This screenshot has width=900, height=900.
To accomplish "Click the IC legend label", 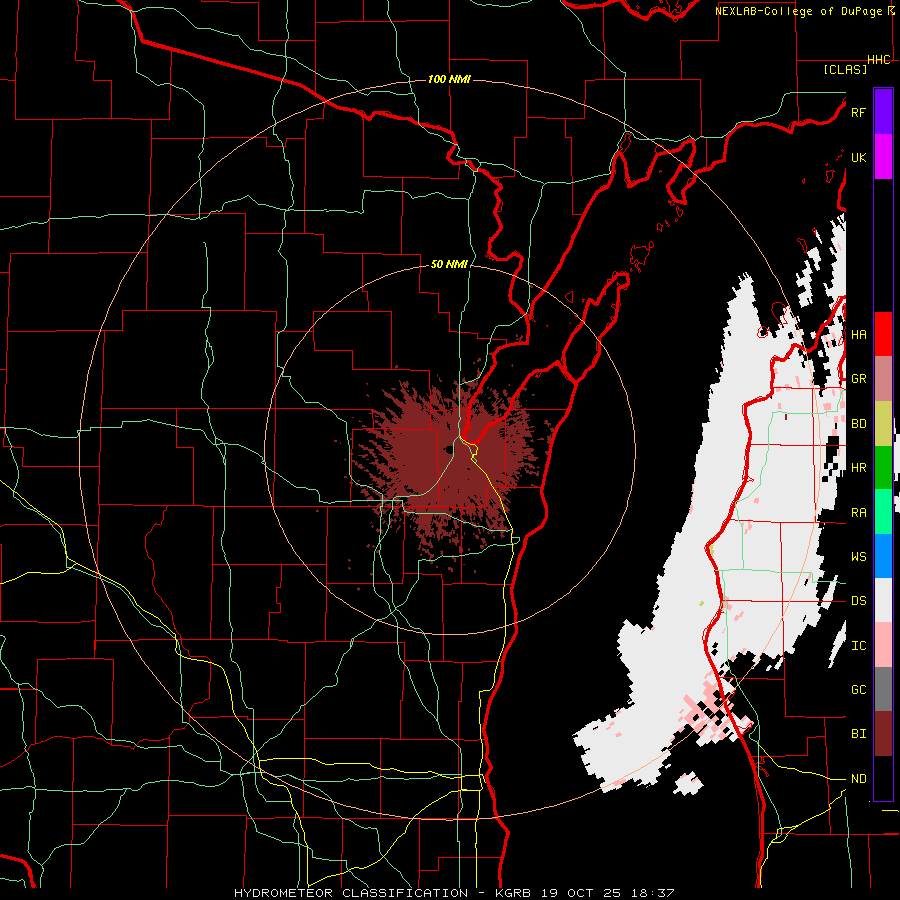I will pyautogui.click(x=858, y=646).
